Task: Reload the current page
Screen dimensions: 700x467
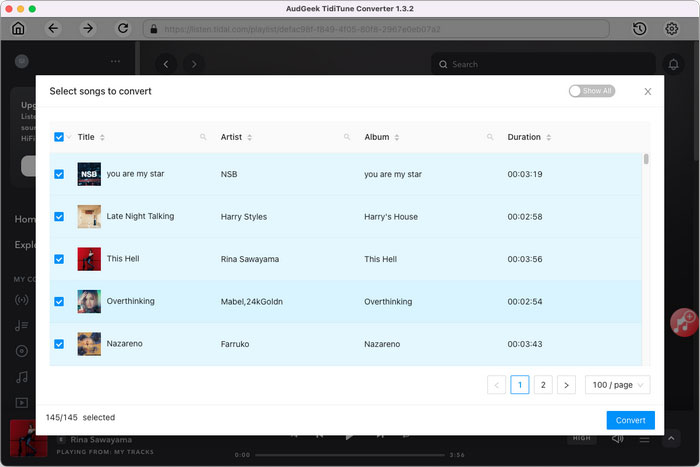Action: [x=123, y=29]
